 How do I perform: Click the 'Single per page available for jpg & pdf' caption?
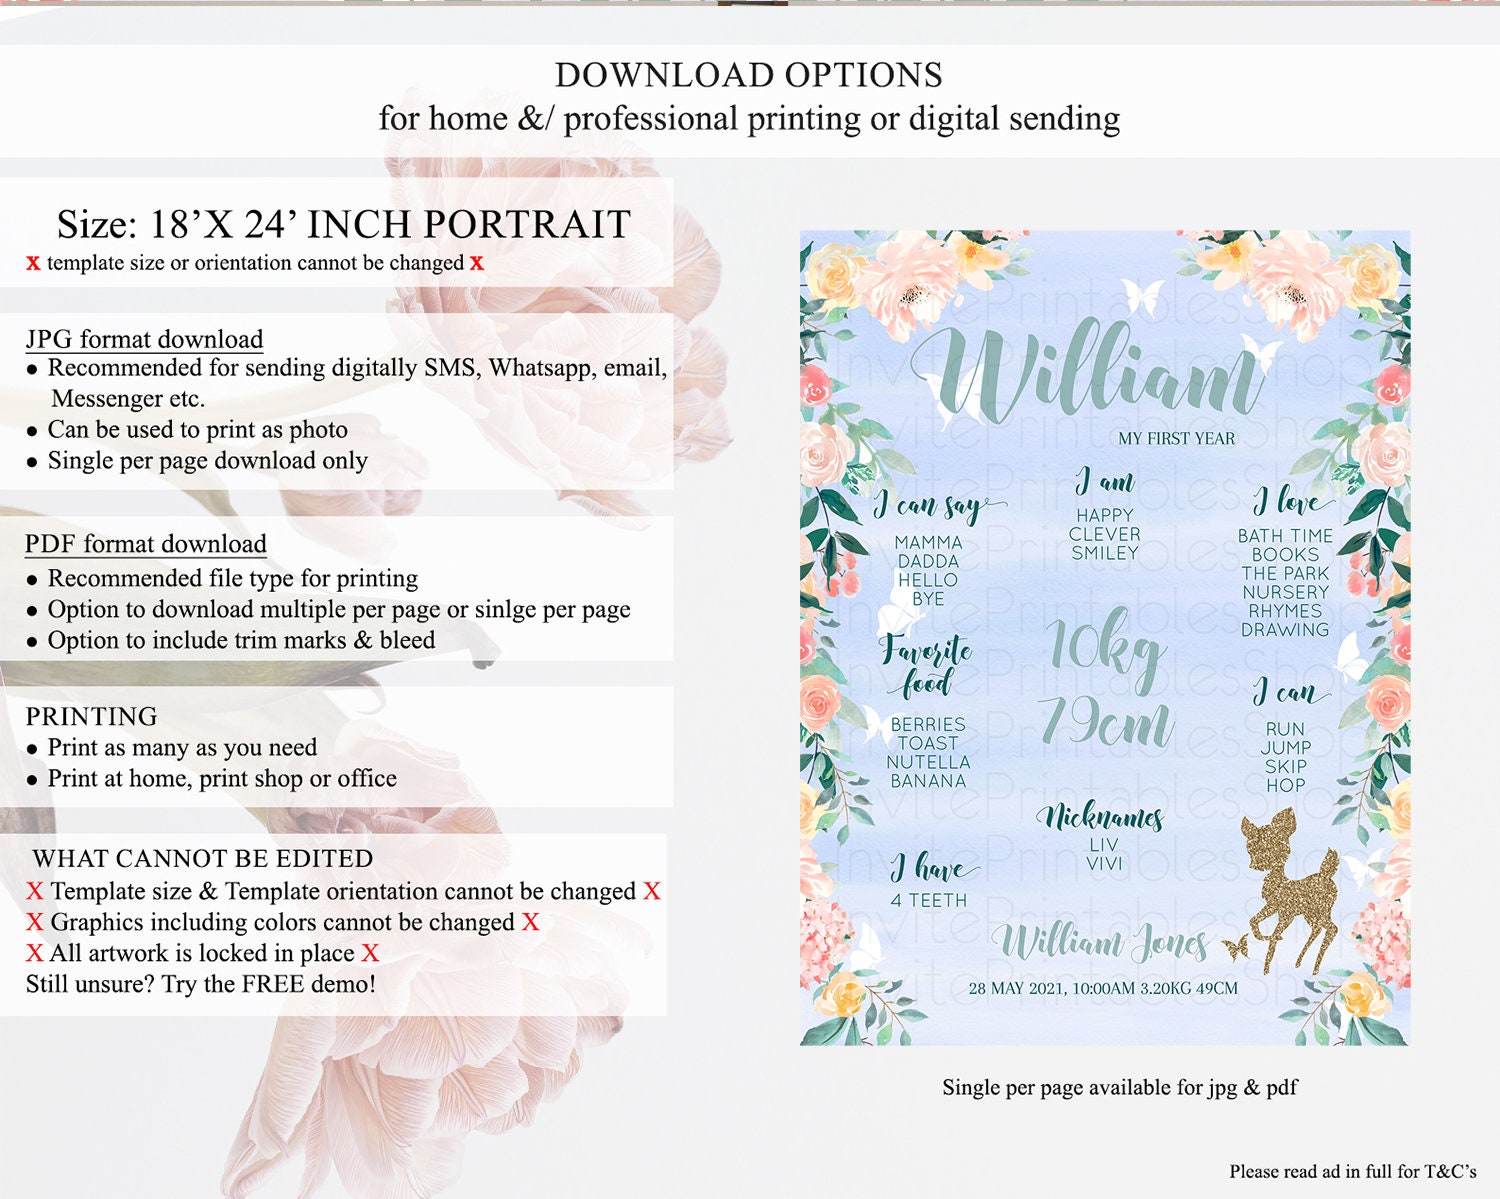point(1120,1087)
